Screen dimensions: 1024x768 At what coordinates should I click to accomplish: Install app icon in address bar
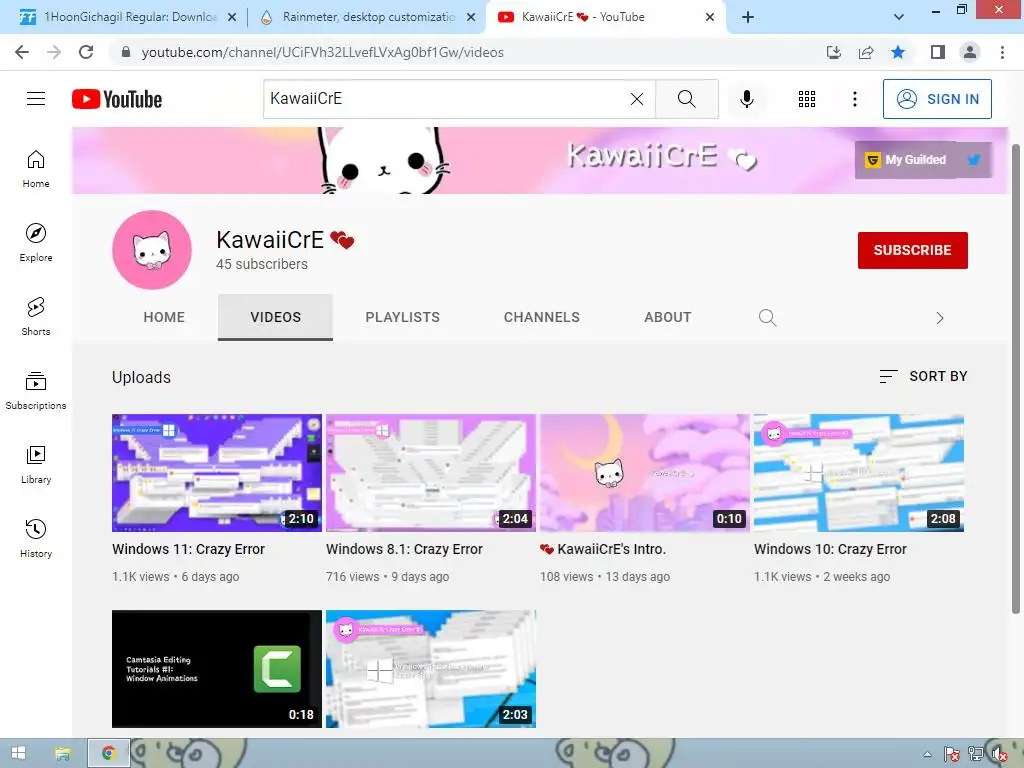click(833, 52)
